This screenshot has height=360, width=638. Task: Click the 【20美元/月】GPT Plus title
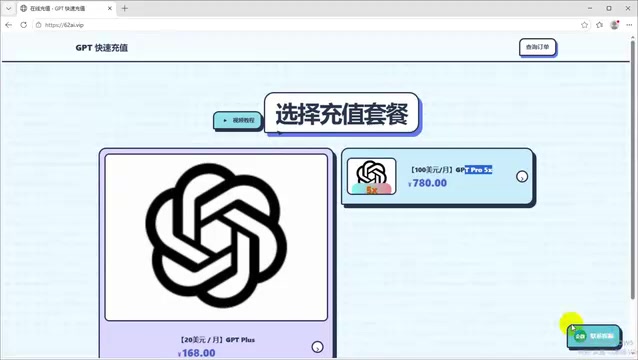(217, 340)
